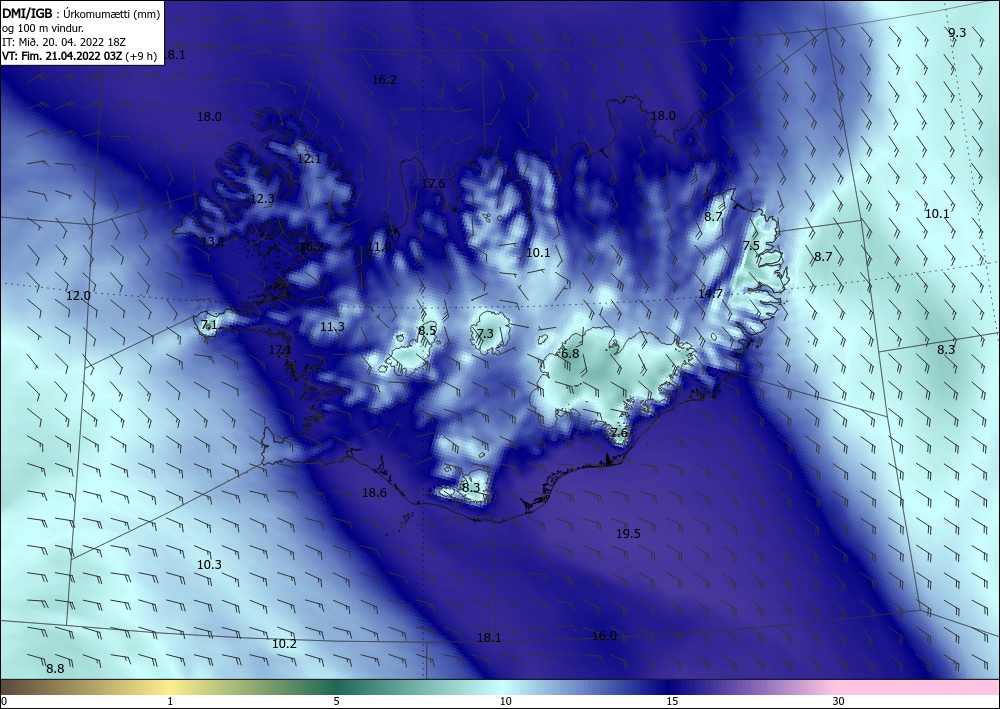Select the 18.6 value label
Viewport: 1000px width, 709px height.
[x=374, y=492]
